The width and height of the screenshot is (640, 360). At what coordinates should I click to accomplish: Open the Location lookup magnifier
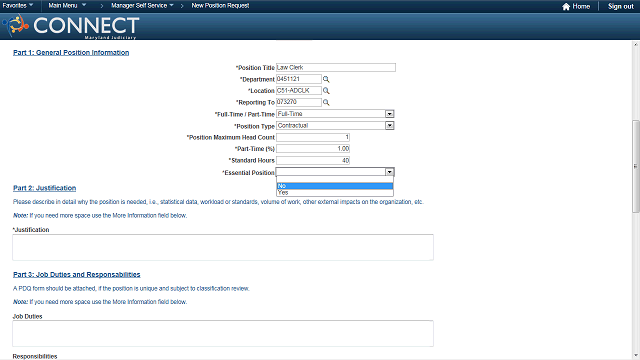326,91
